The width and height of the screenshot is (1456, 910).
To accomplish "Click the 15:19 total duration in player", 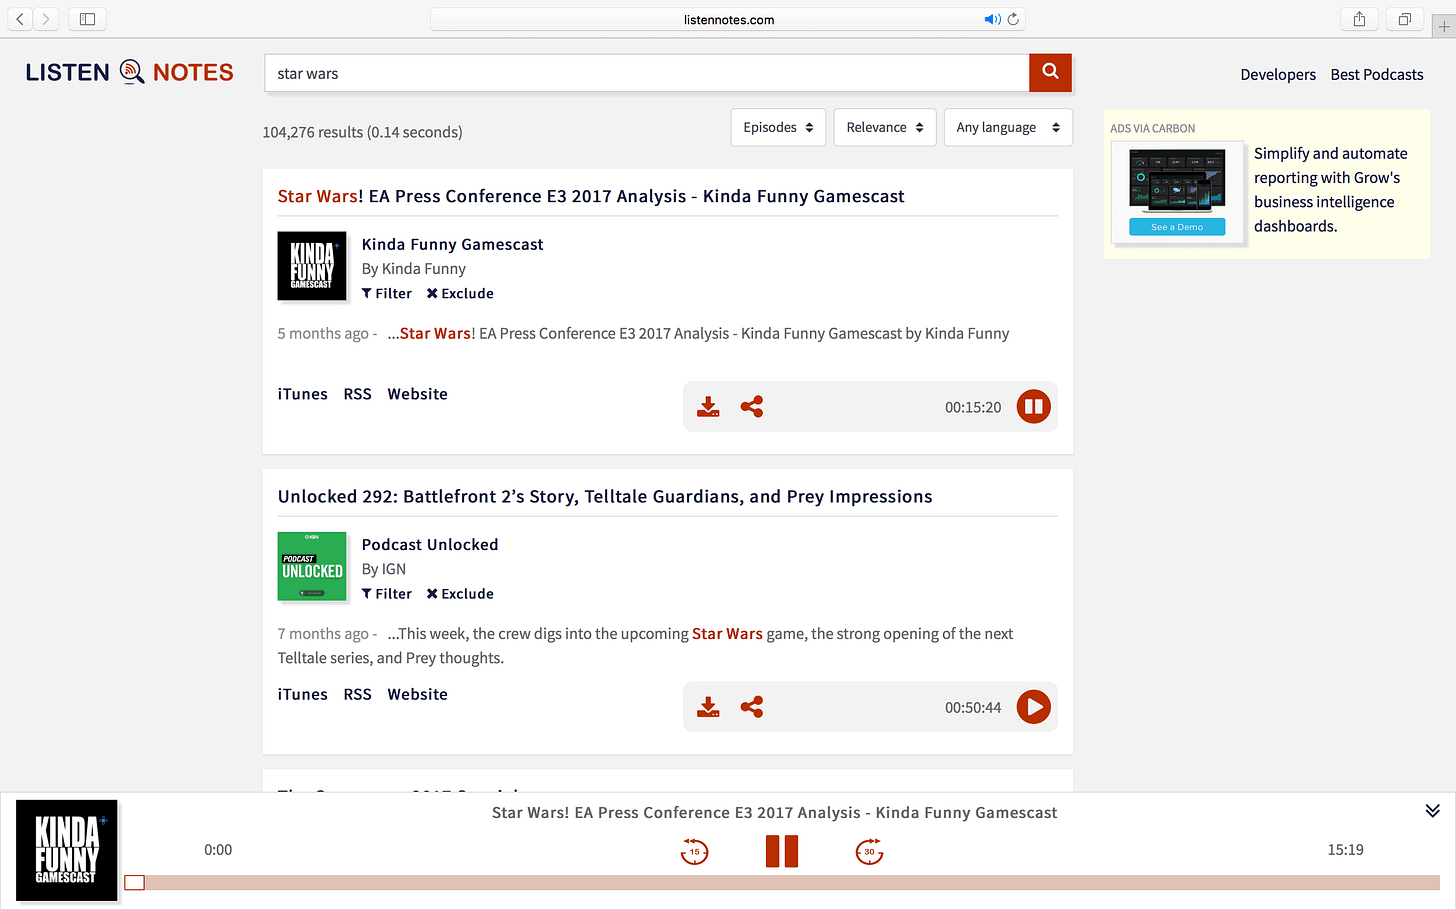I will click(1345, 850).
